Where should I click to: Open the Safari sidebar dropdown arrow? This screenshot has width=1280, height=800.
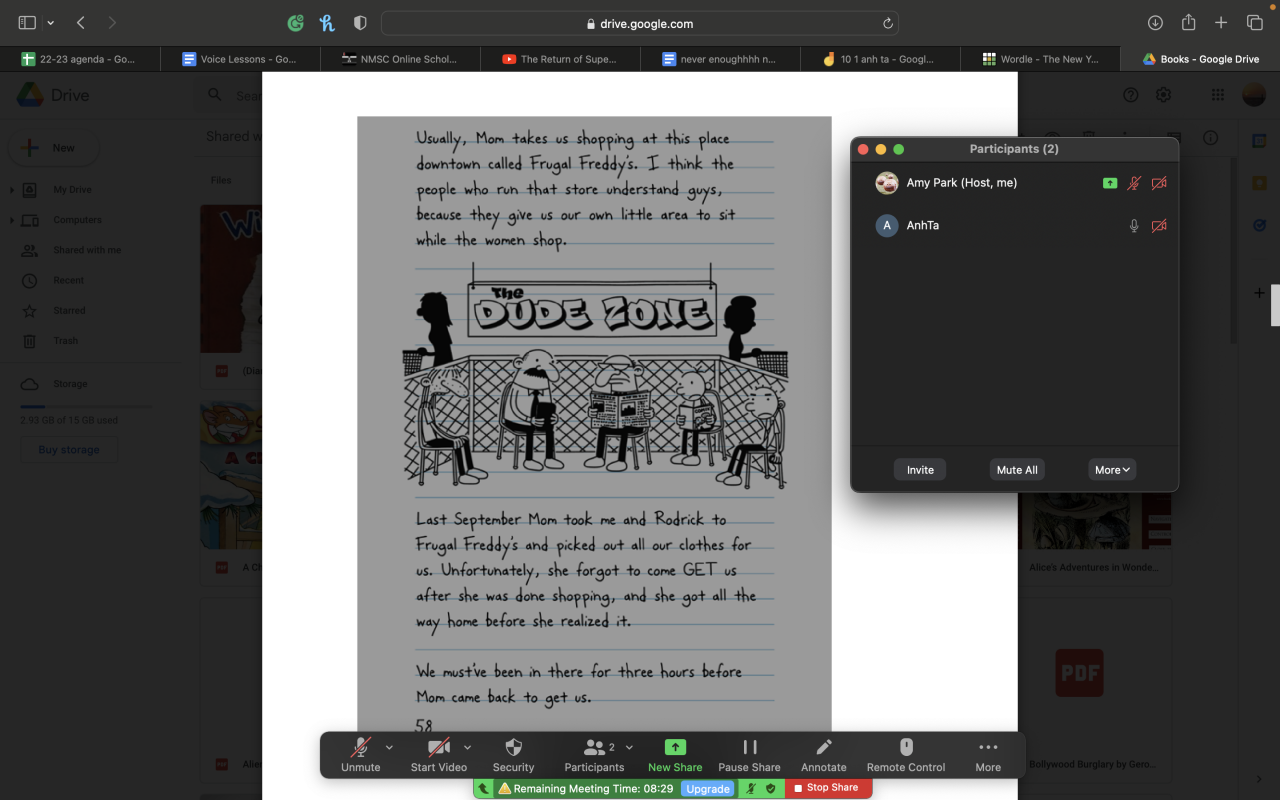(x=51, y=23)
